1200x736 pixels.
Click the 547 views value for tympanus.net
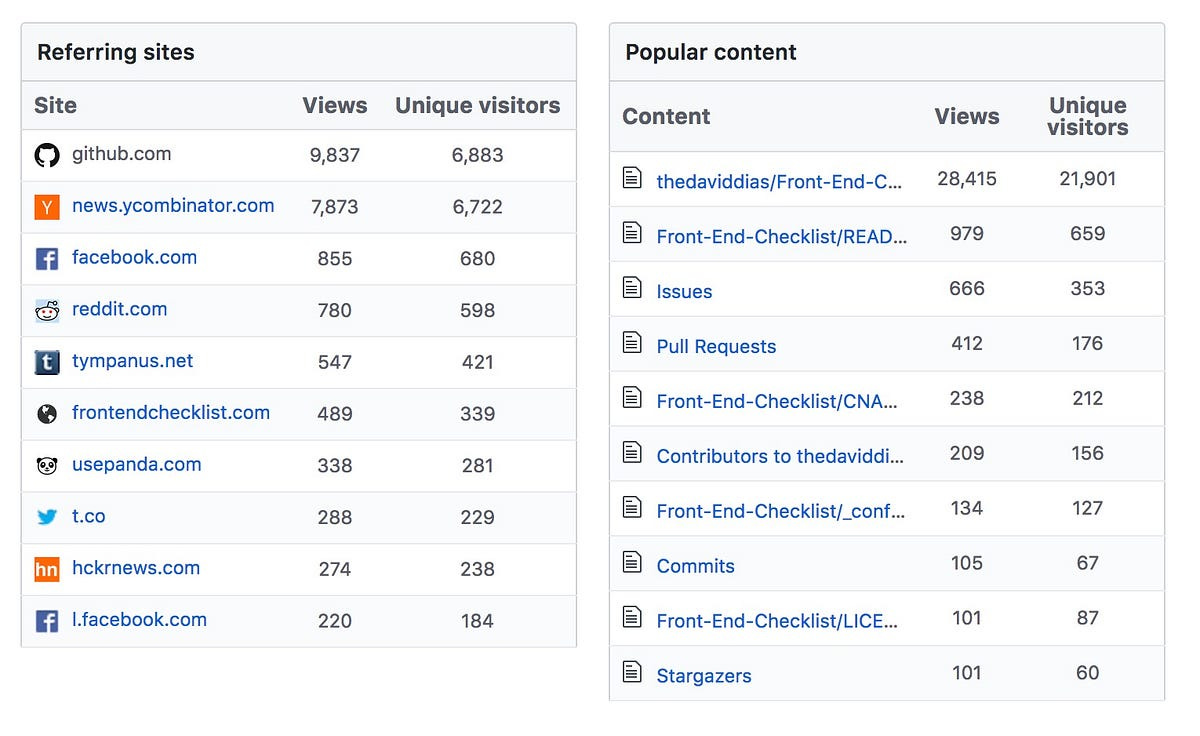click(x=335, y=362)
